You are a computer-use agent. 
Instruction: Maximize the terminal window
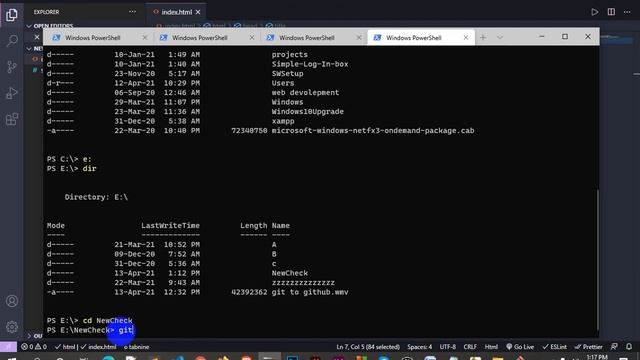pyautogui.click(x=565, y=37)
